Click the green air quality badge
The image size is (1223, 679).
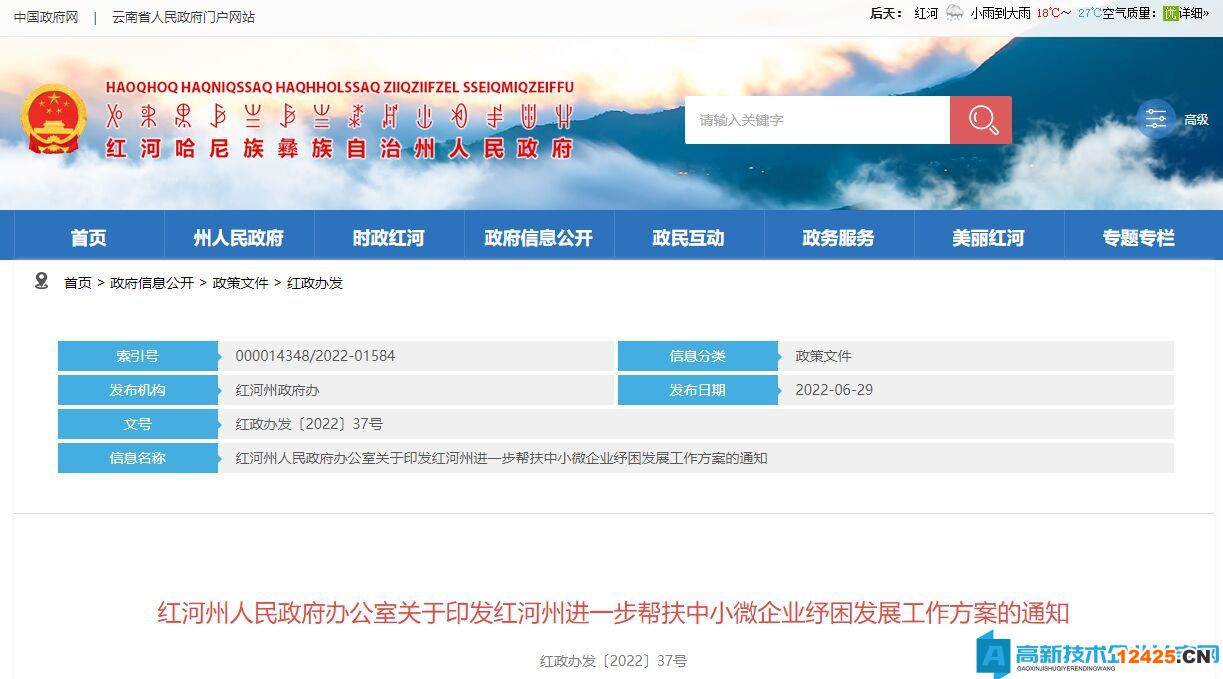1170,13
